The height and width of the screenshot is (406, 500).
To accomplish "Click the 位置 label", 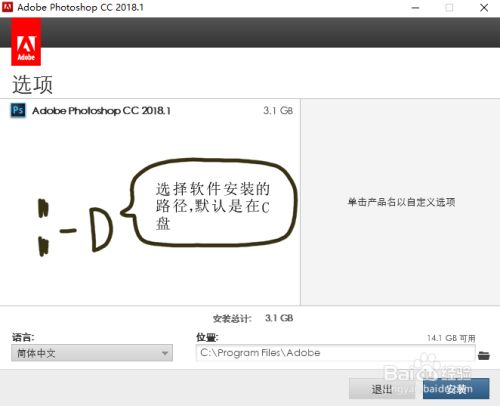I will [207, 337].
